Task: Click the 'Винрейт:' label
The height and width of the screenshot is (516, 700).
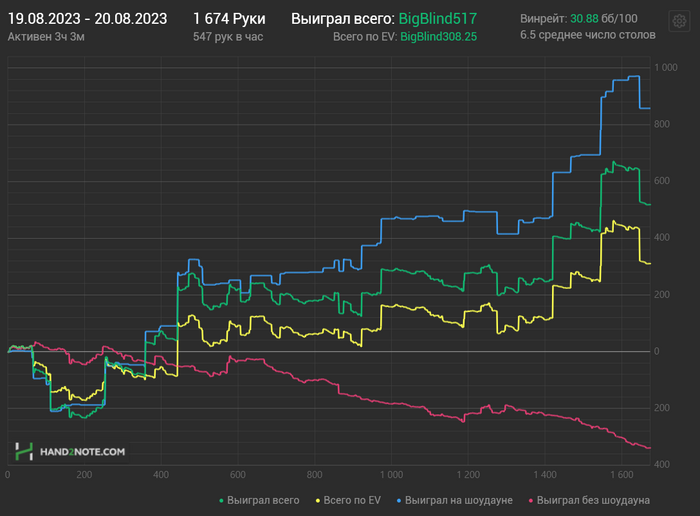Action: (543, 19)
